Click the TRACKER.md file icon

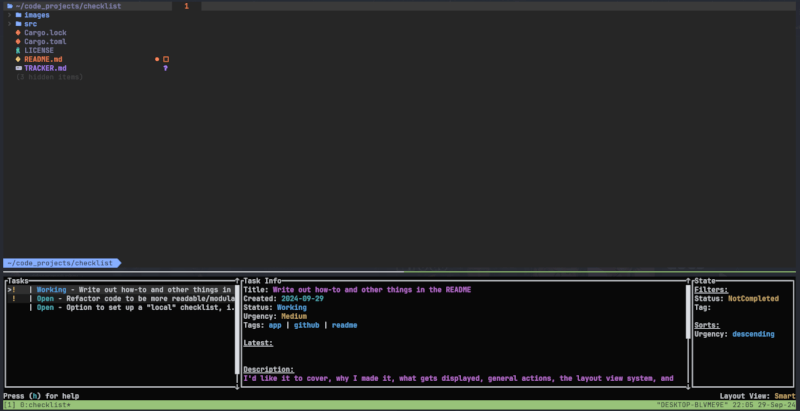(x=18, y=68)
